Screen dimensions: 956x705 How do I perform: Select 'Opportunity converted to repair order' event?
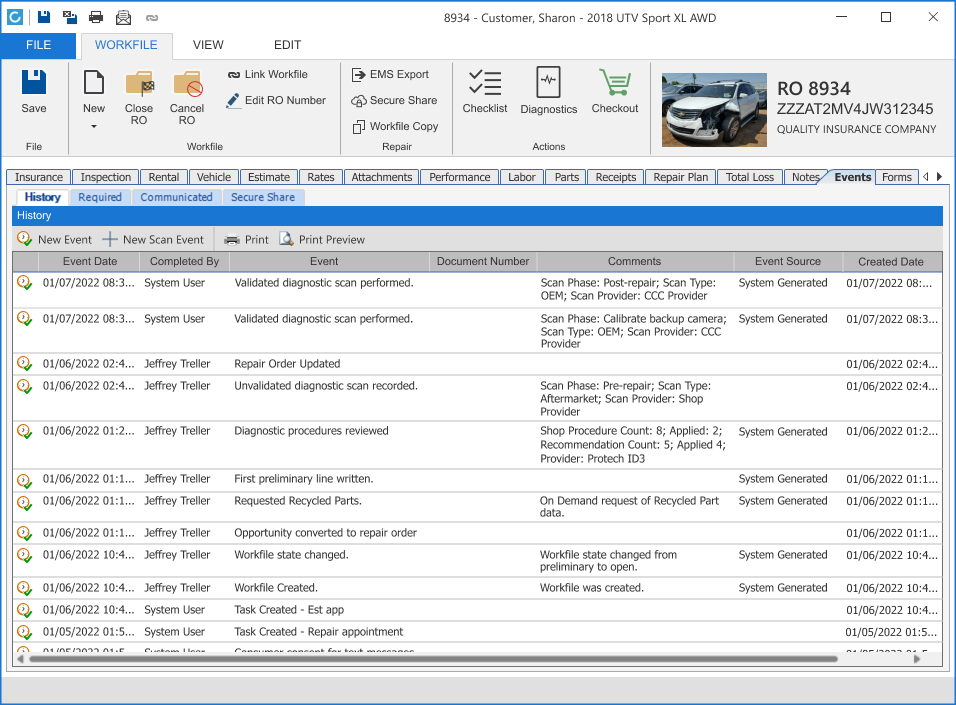(x=326, y=533)
